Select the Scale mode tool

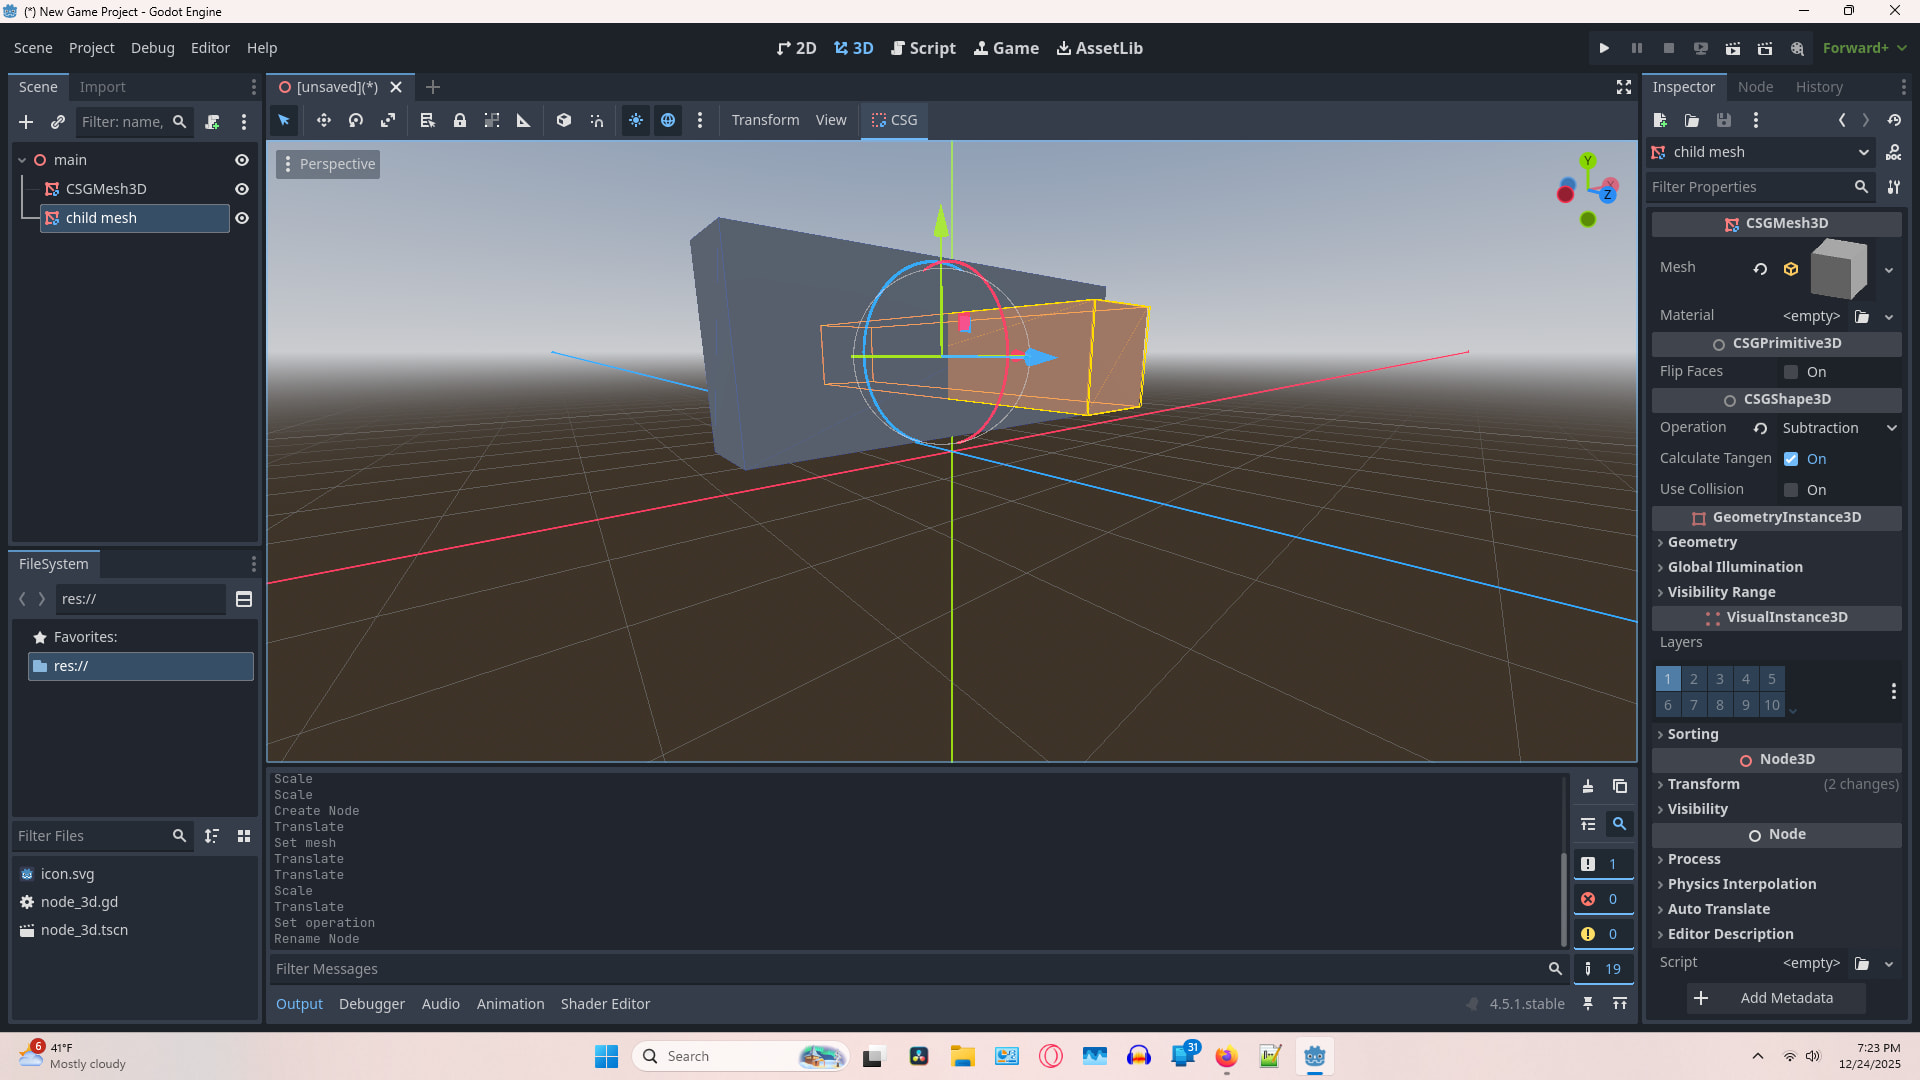click(x=388, y=120)
